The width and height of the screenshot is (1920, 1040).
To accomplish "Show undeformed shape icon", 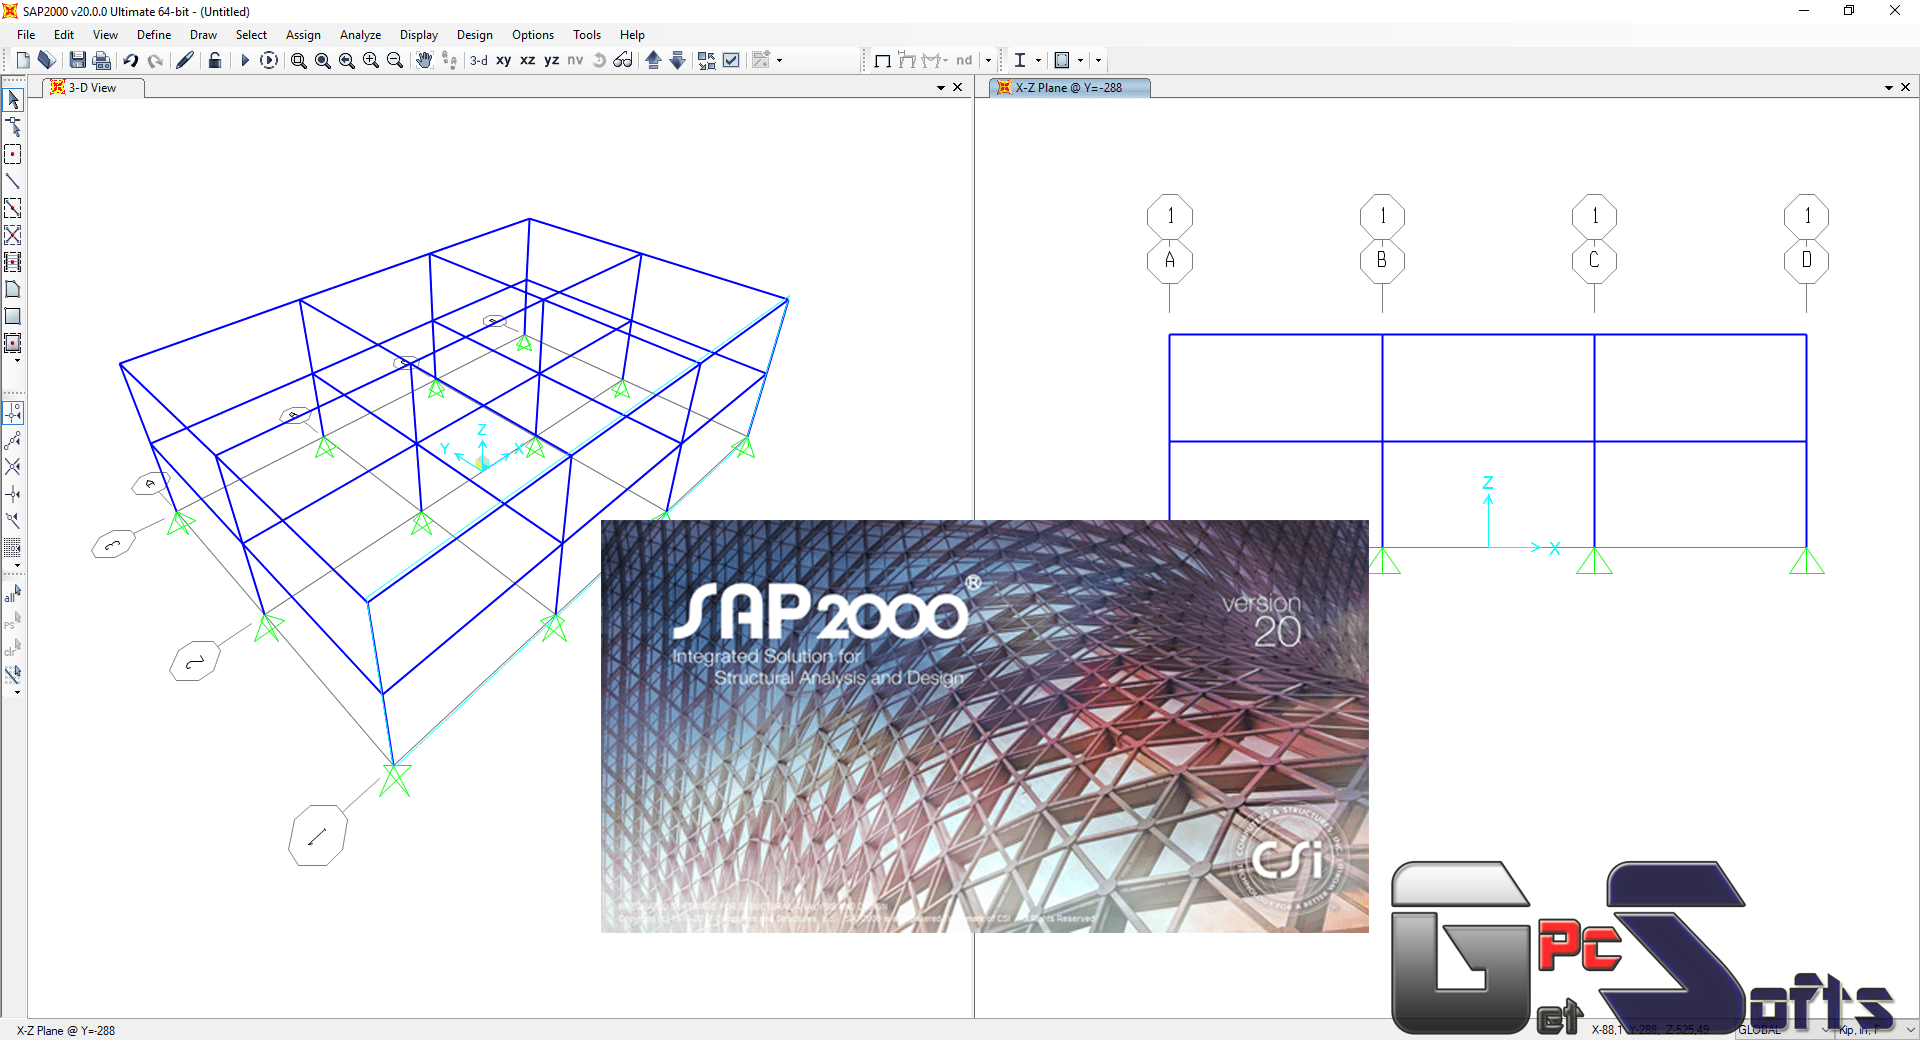I will pos(881,60).
